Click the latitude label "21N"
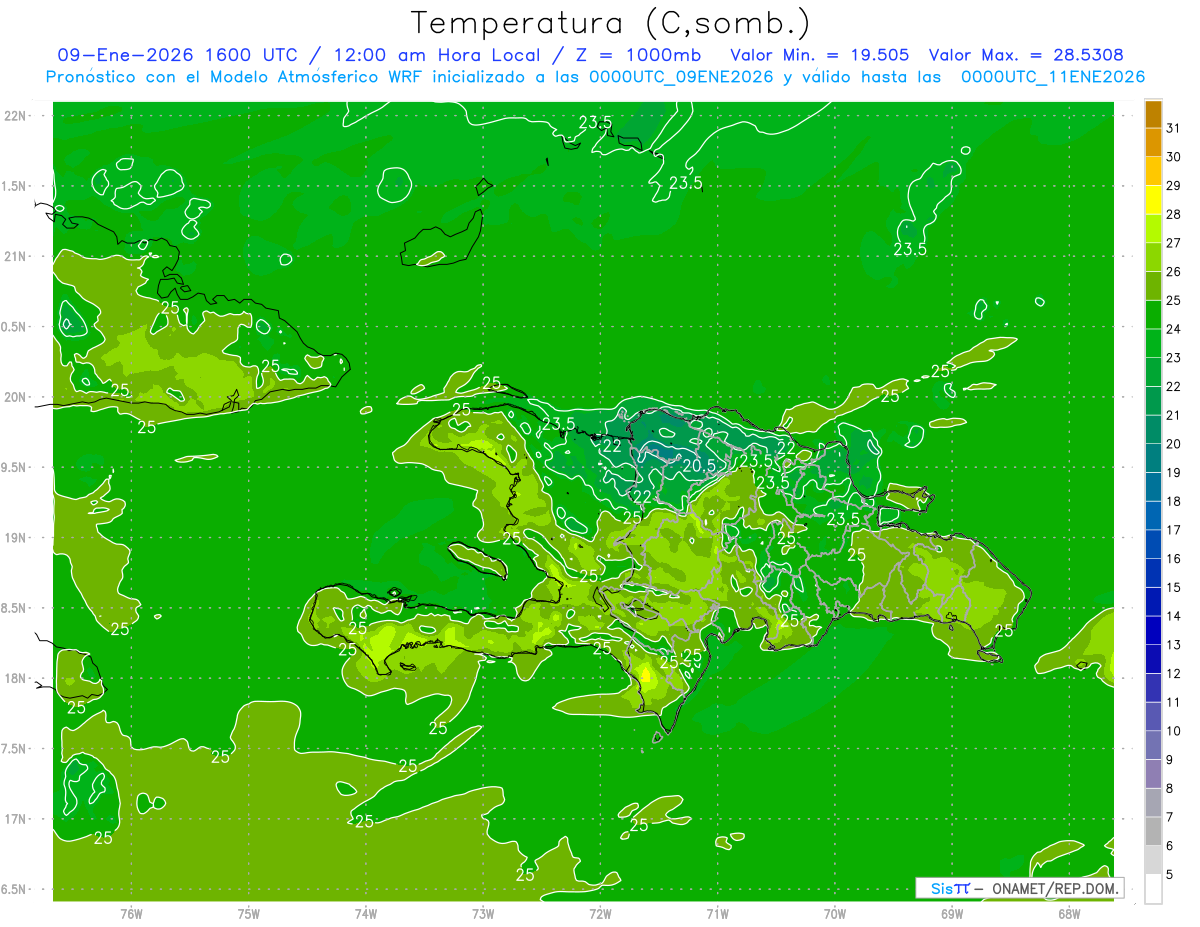 (x=15, y=257)
